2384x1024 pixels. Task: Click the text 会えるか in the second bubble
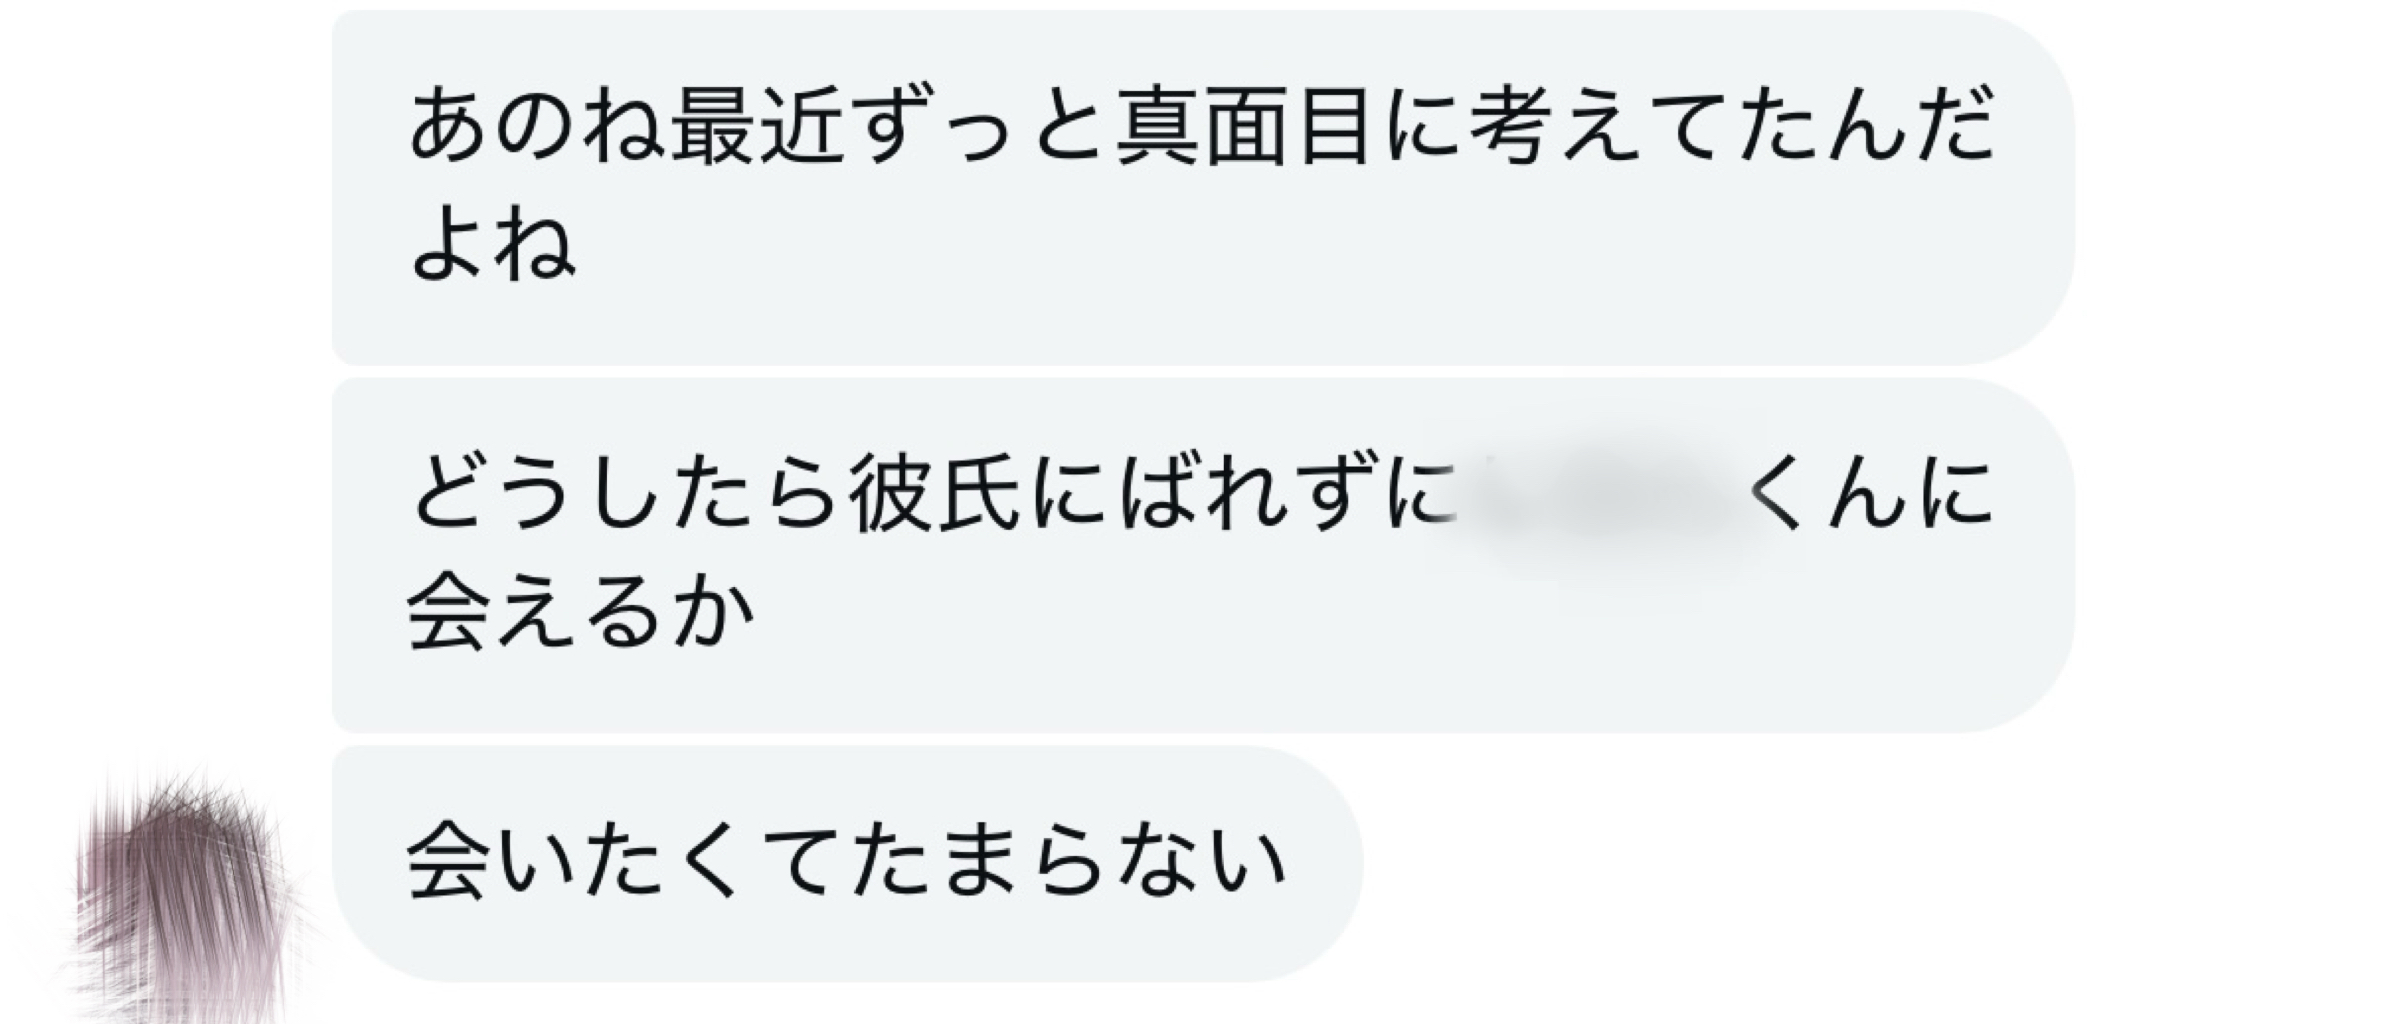[x=580, y=615]
